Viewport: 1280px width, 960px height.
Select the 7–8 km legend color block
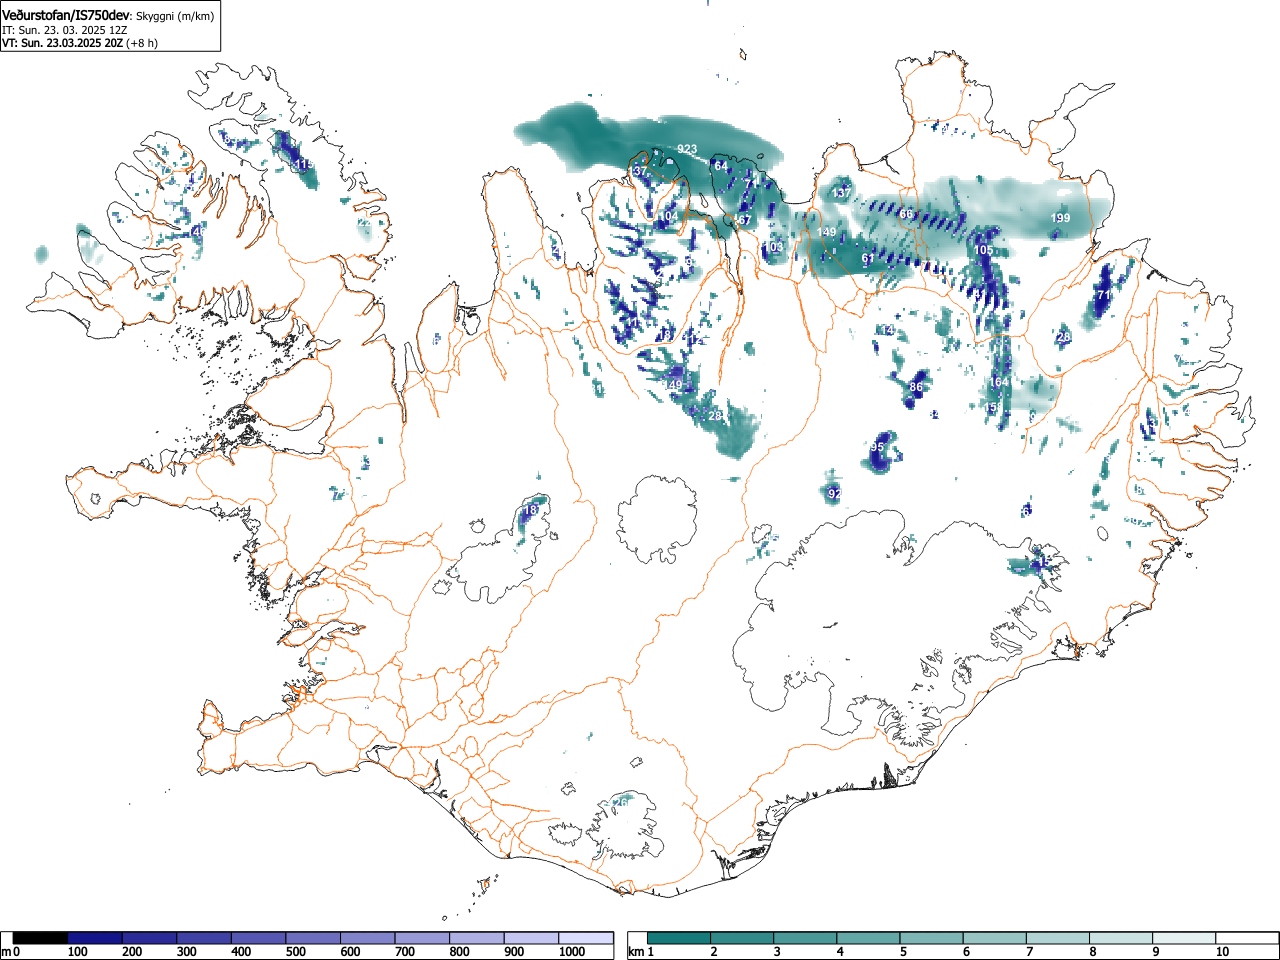[1058, 938]
